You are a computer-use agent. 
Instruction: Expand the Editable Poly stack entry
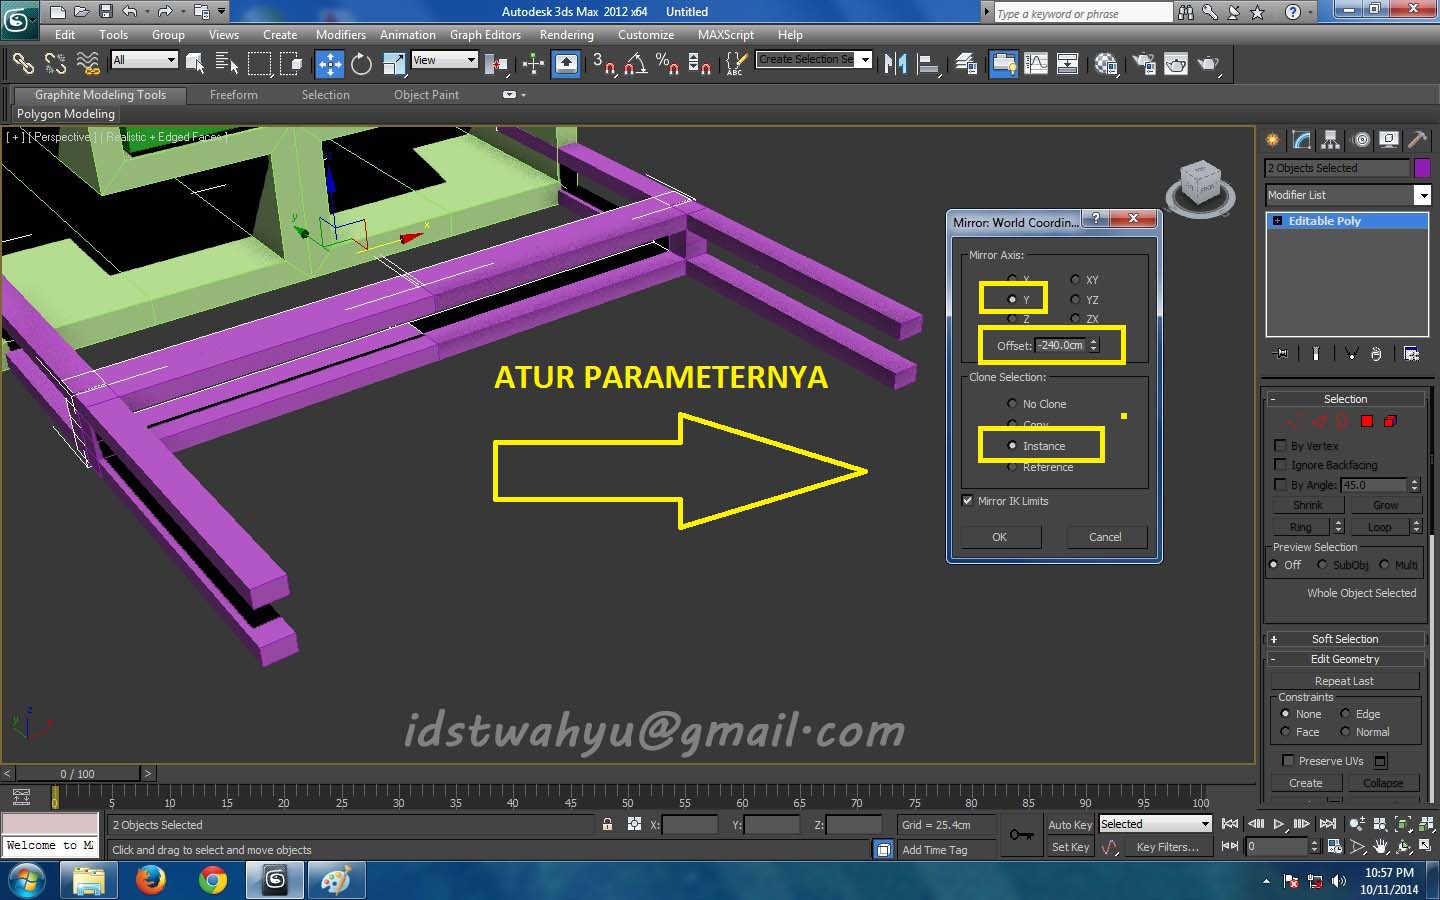1277,221
